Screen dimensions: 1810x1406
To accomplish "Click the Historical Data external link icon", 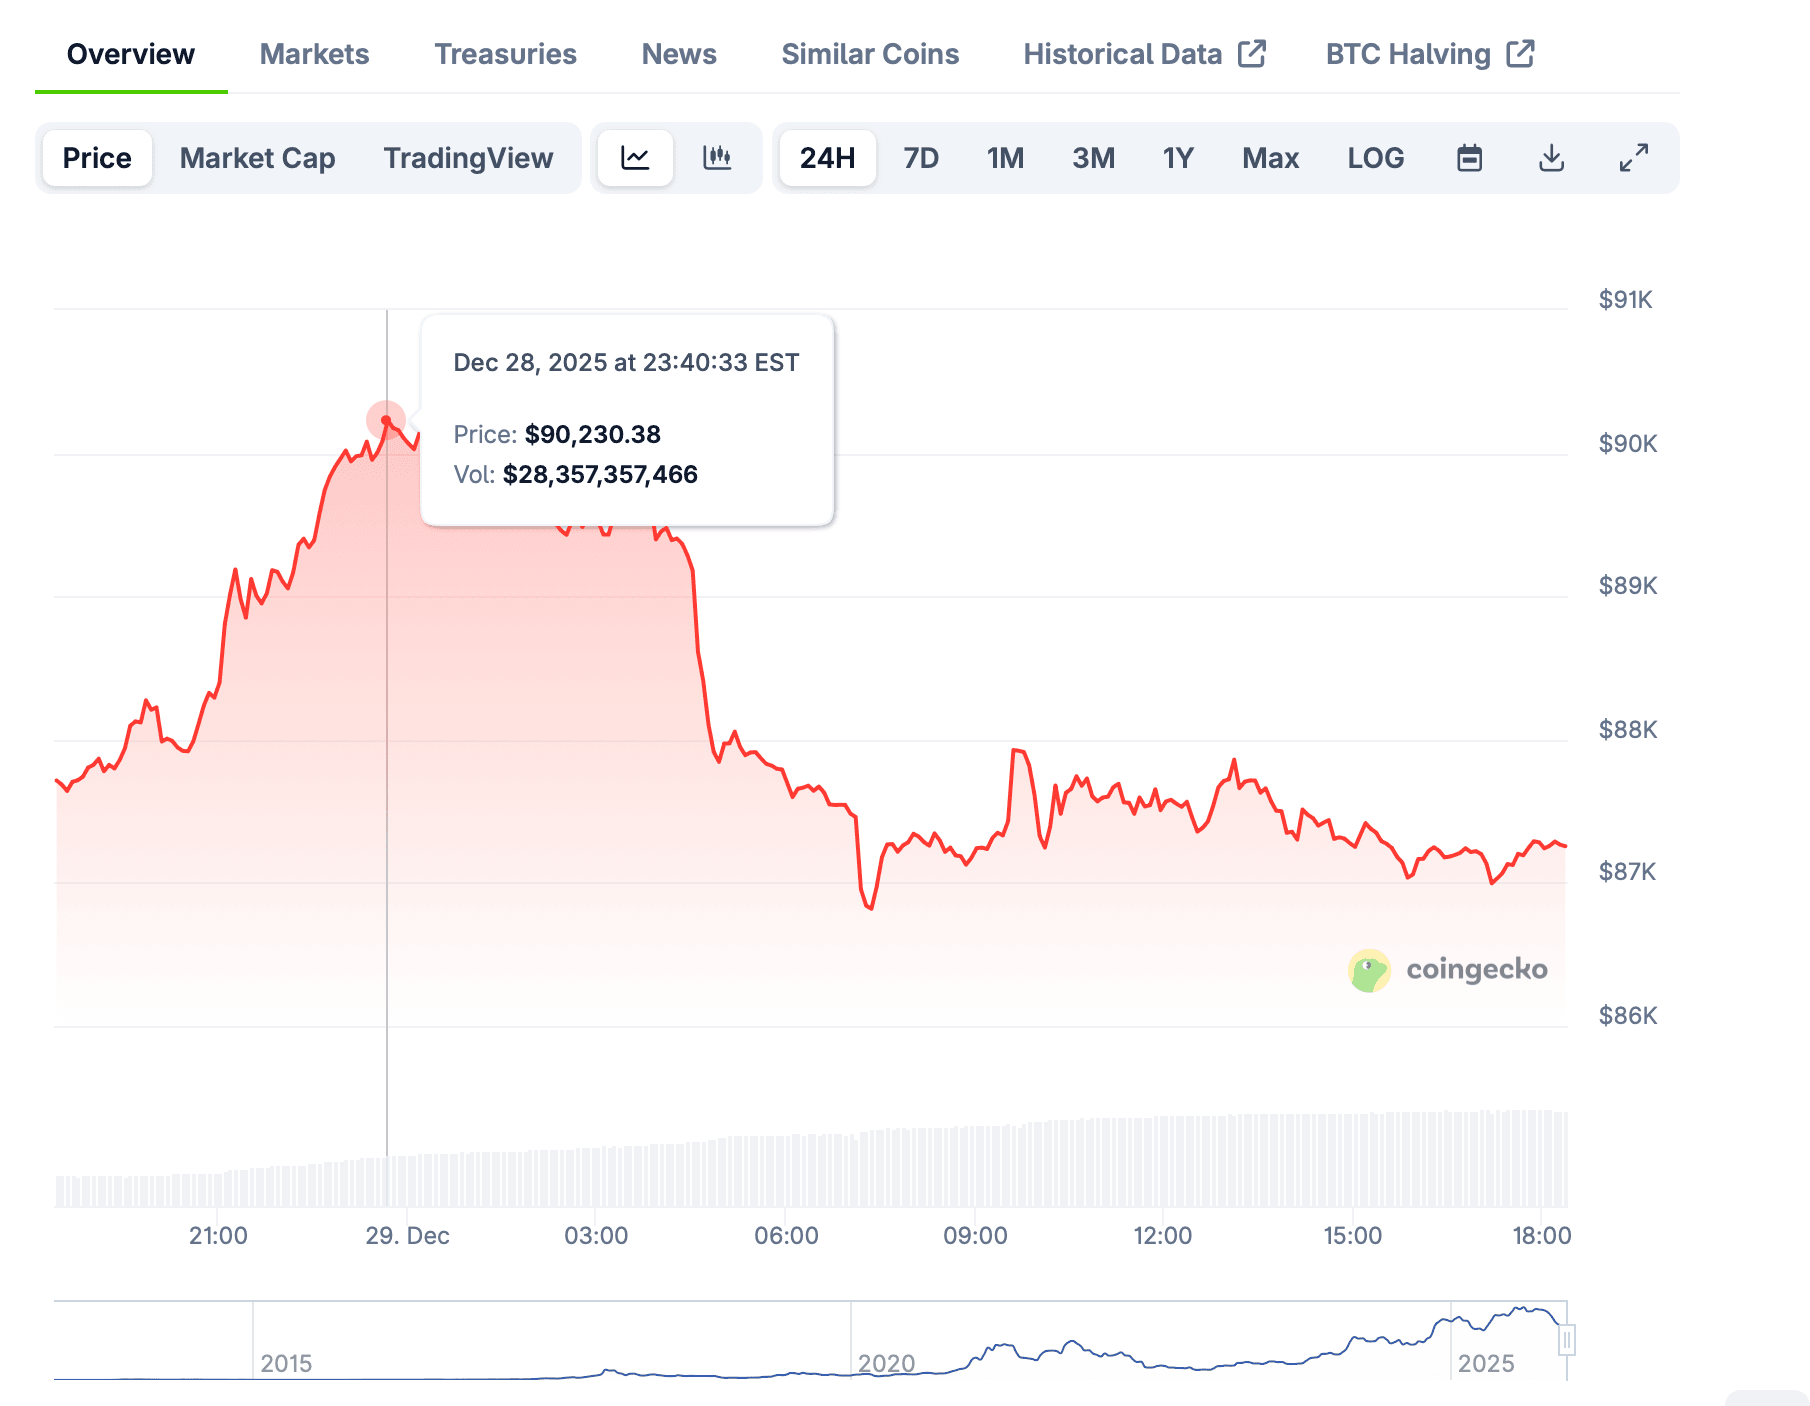I will tap(1252, 54).
